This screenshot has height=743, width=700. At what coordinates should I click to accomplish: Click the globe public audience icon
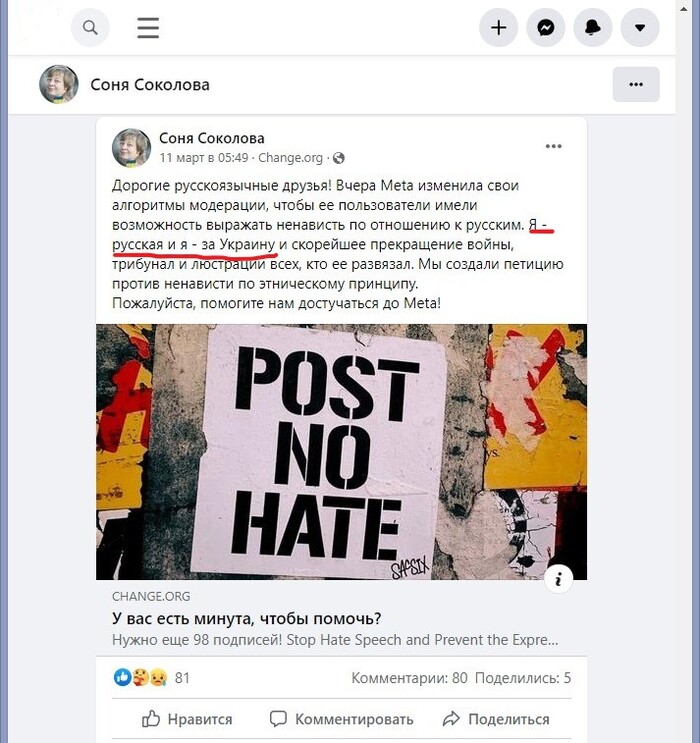pos(338,158)
